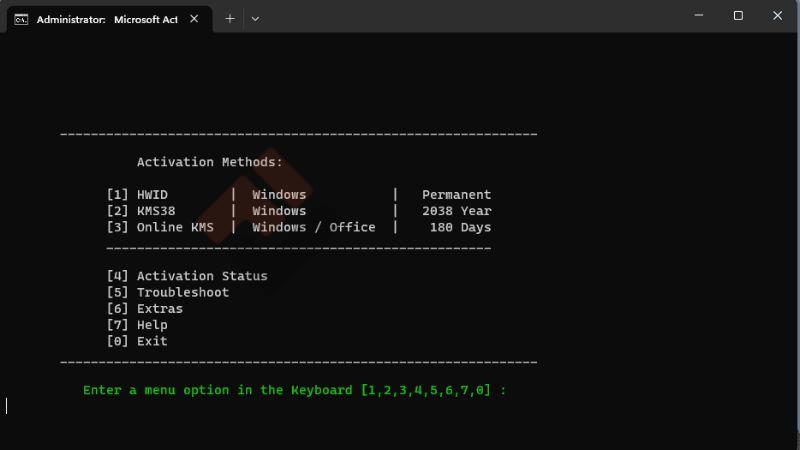Screen dimensions: 800x450
Task: Open a new terminal tab
Action: pyautogui.click(x=230, y=19)
